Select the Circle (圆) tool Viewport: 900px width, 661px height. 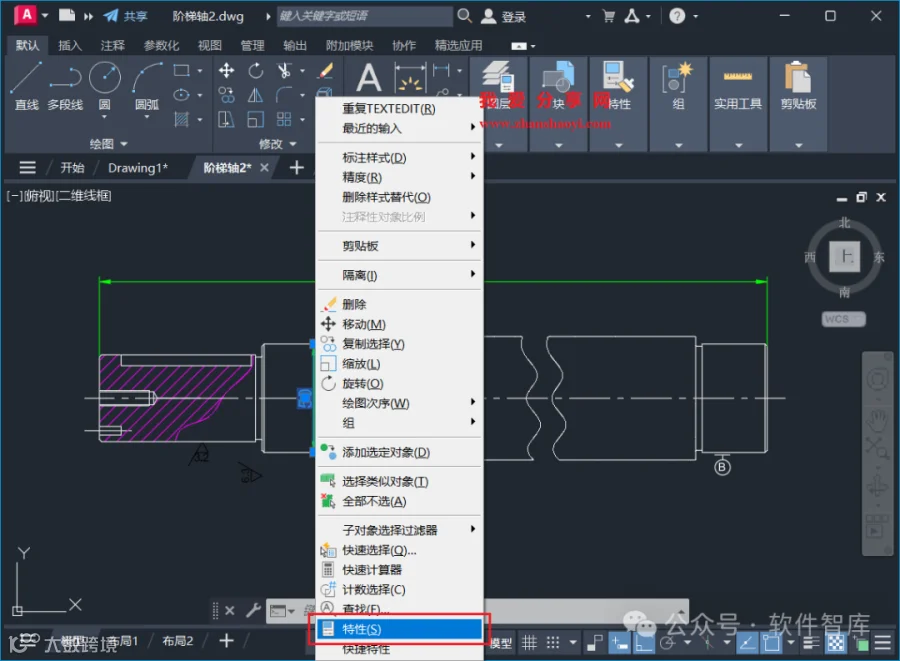(x=104, y=86)
